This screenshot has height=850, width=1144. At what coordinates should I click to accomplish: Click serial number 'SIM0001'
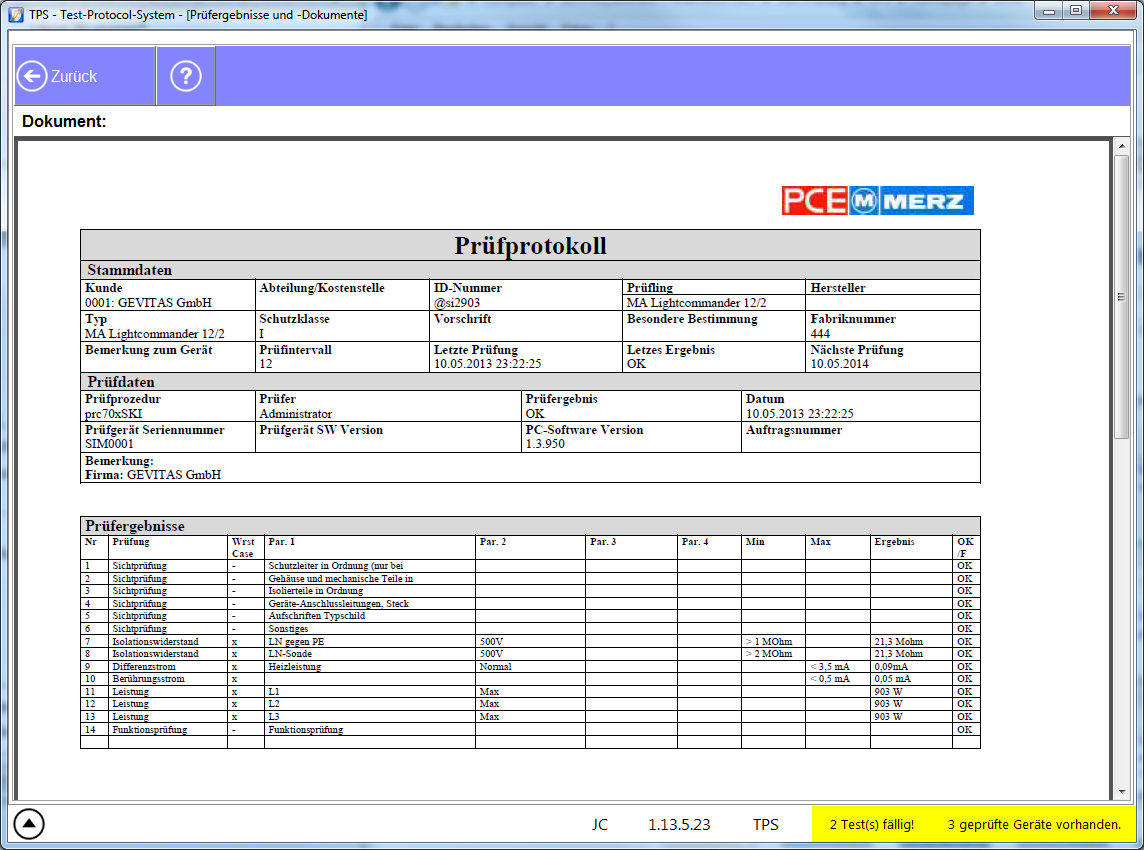[x=109, y=444]
